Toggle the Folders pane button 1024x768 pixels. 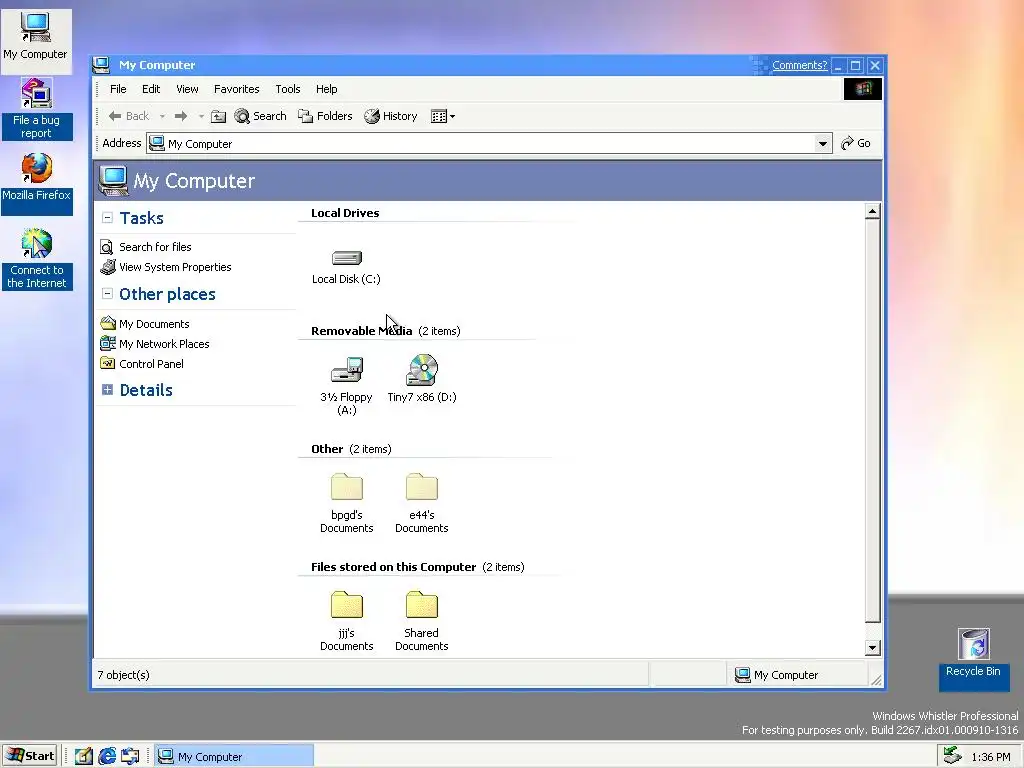pos(325,116)
